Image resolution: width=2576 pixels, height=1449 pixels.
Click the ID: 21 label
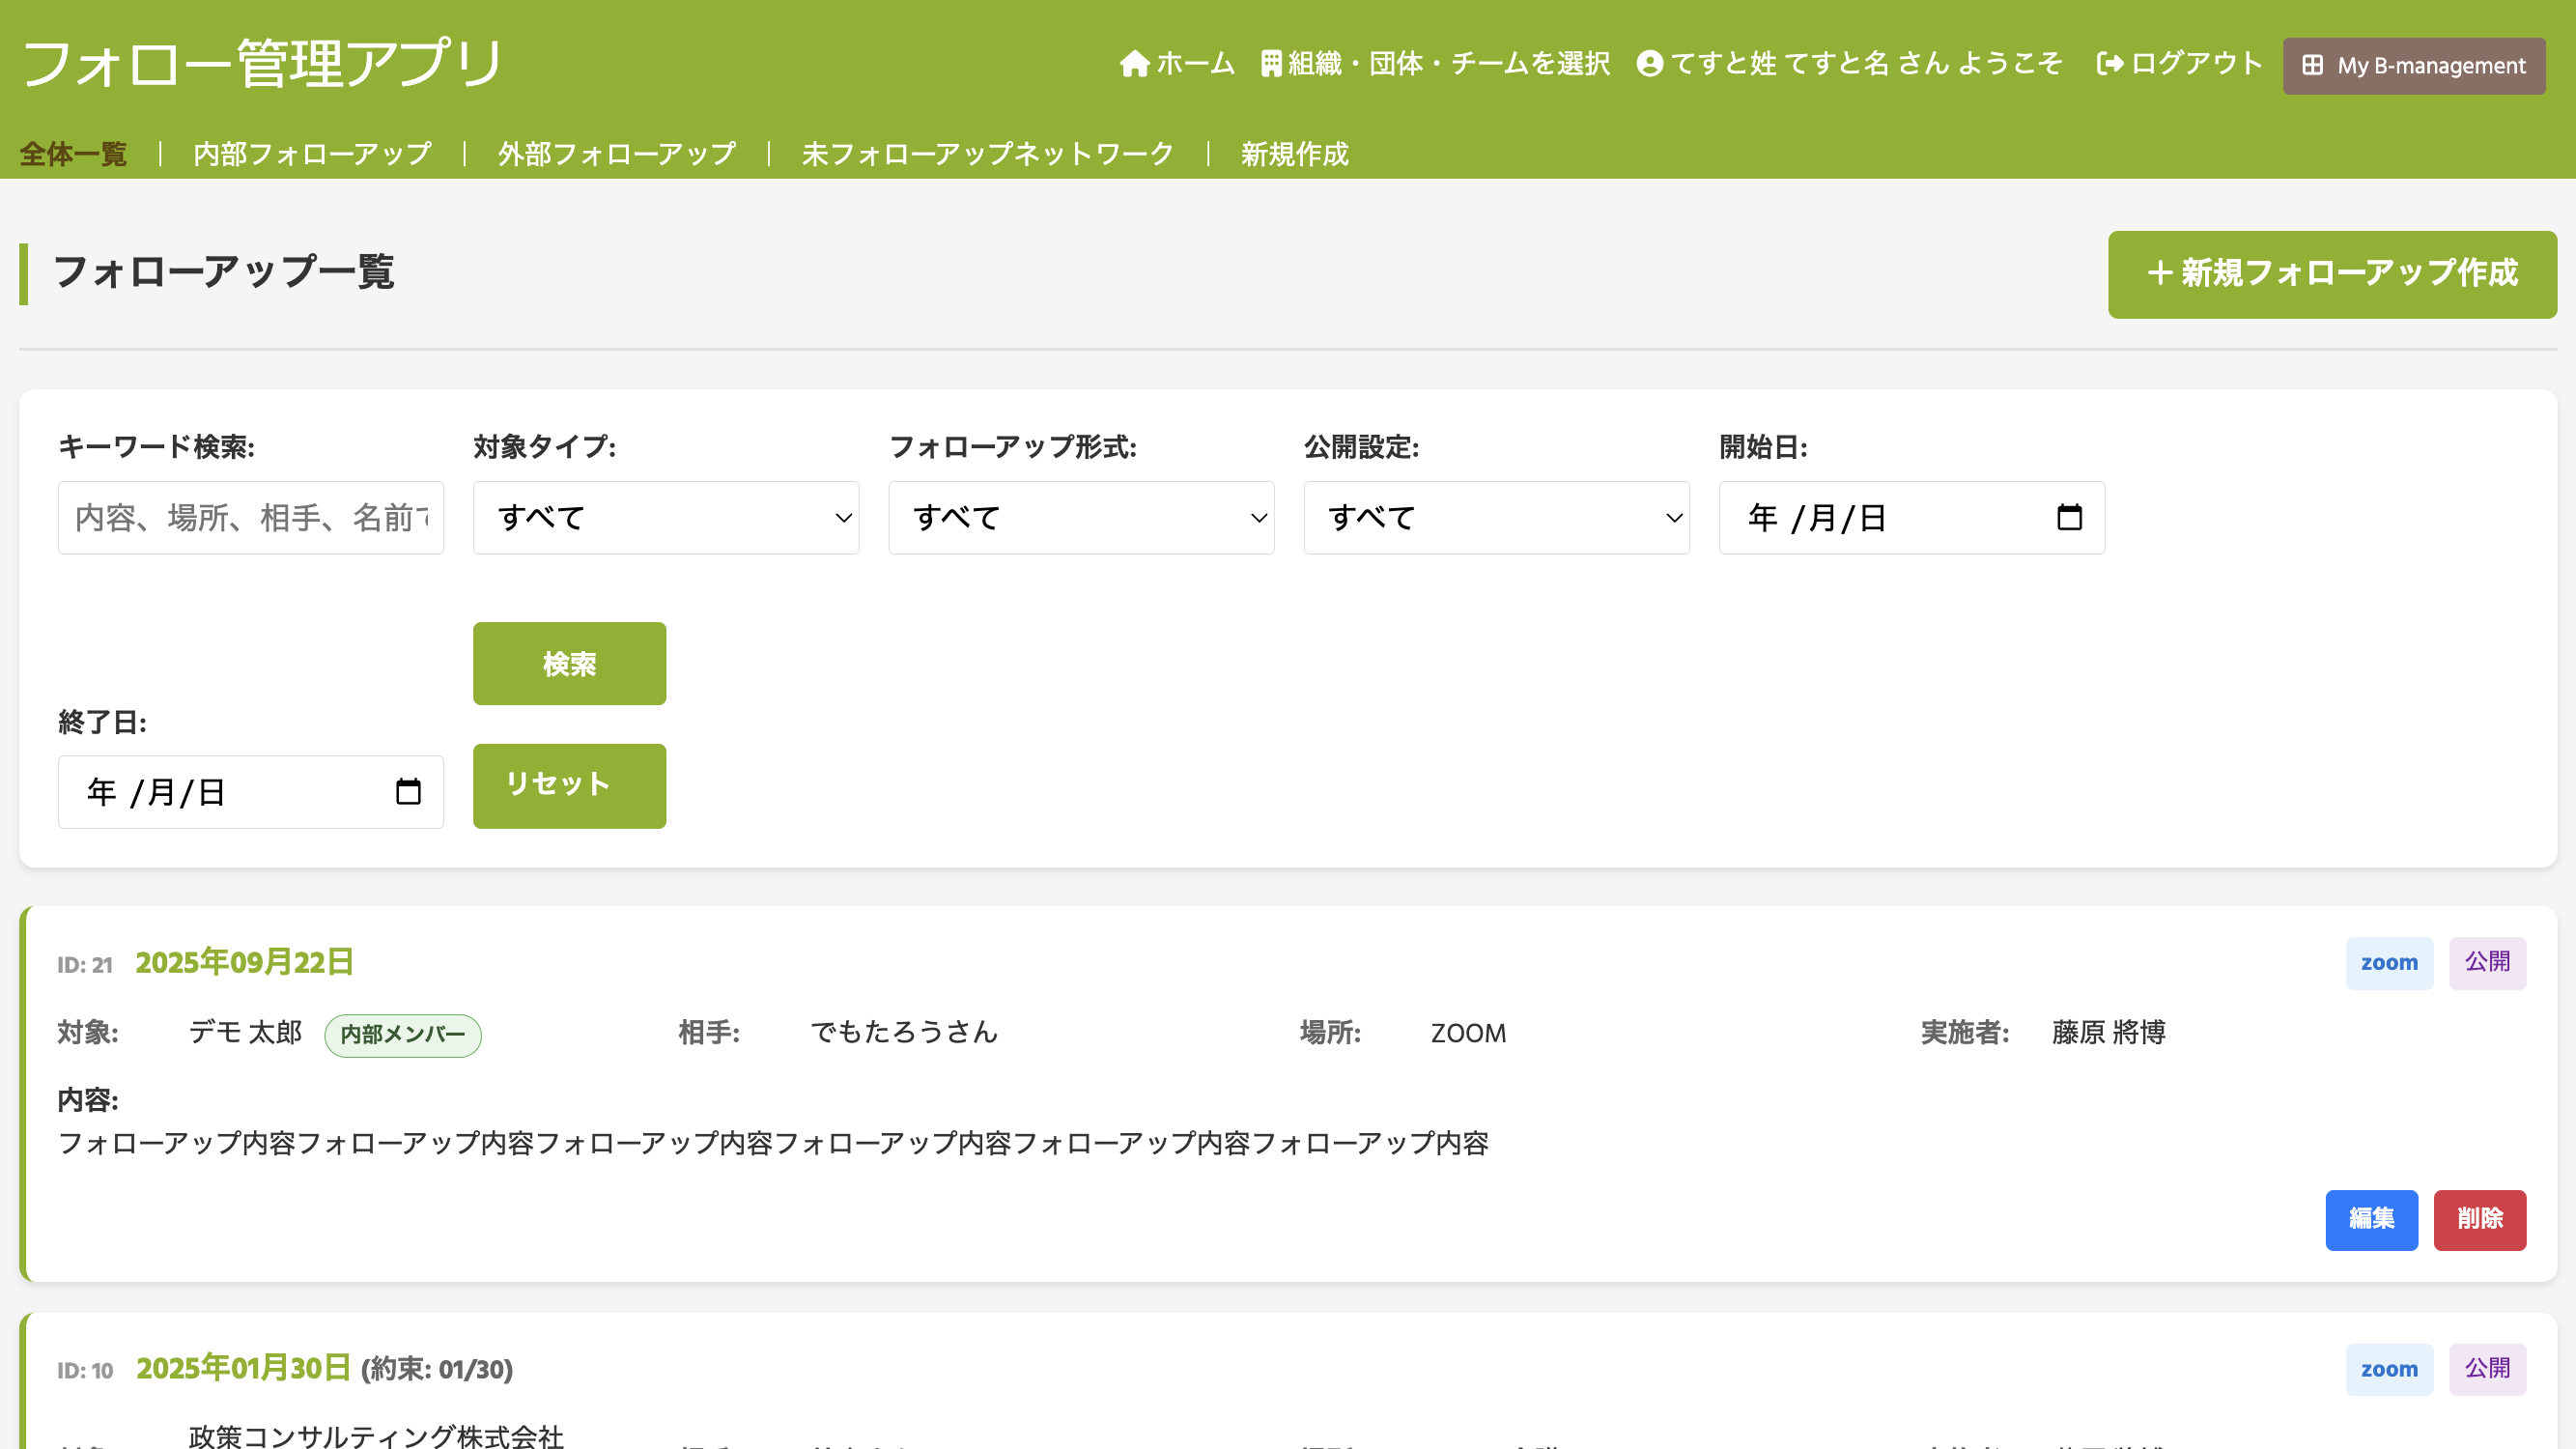85,965
